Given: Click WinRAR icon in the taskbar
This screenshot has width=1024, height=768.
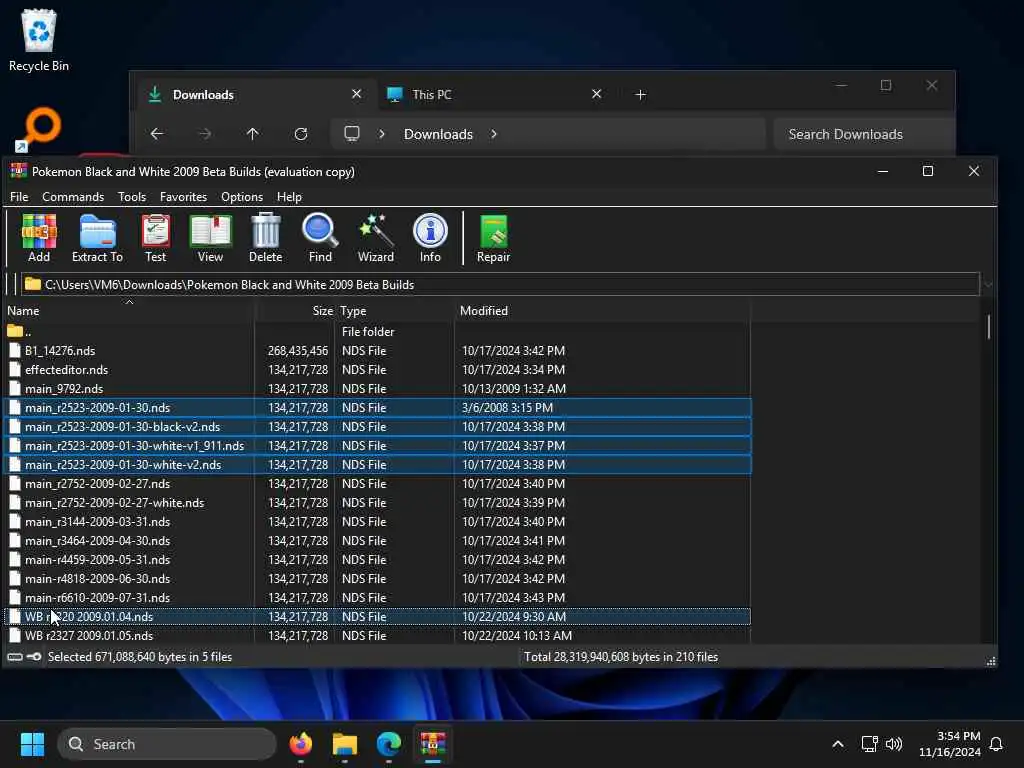Looking at the screenshot, I should coord(433,744).
